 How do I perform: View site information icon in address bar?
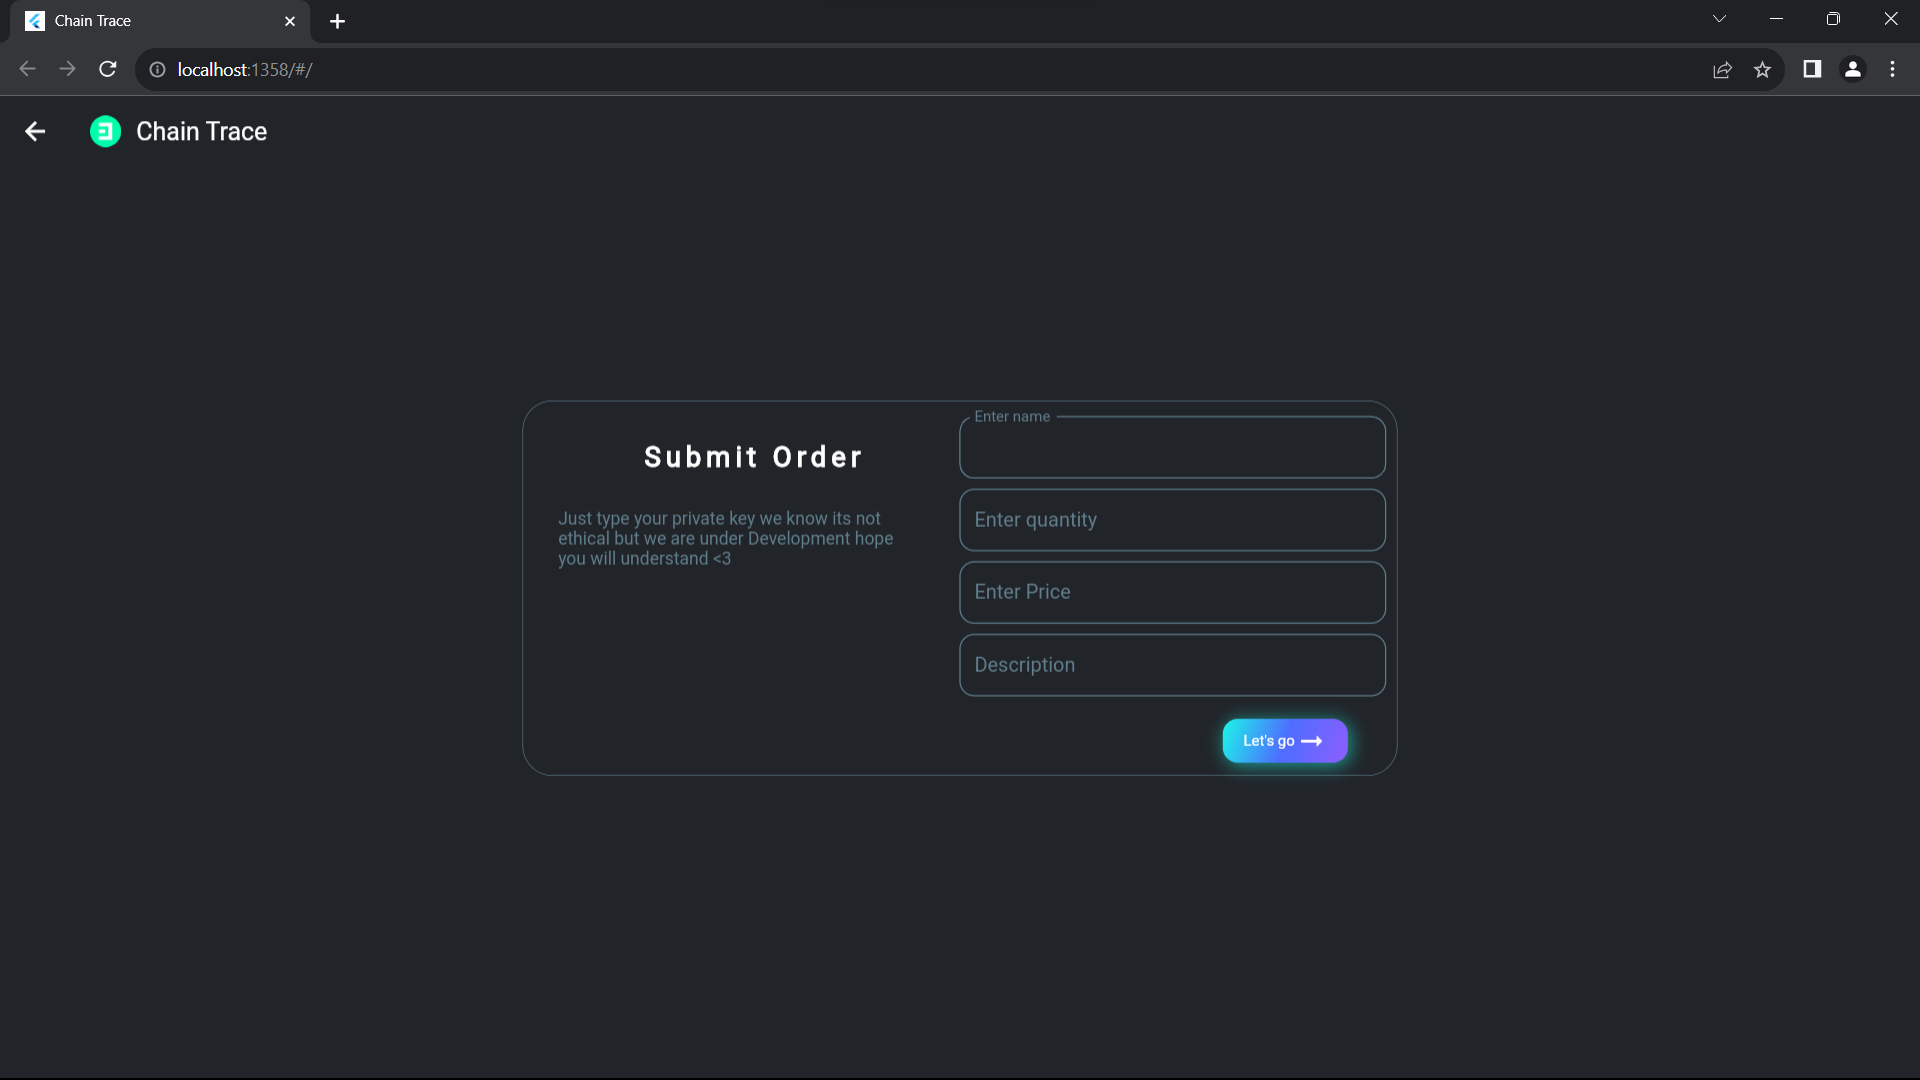tap(157, 69)
